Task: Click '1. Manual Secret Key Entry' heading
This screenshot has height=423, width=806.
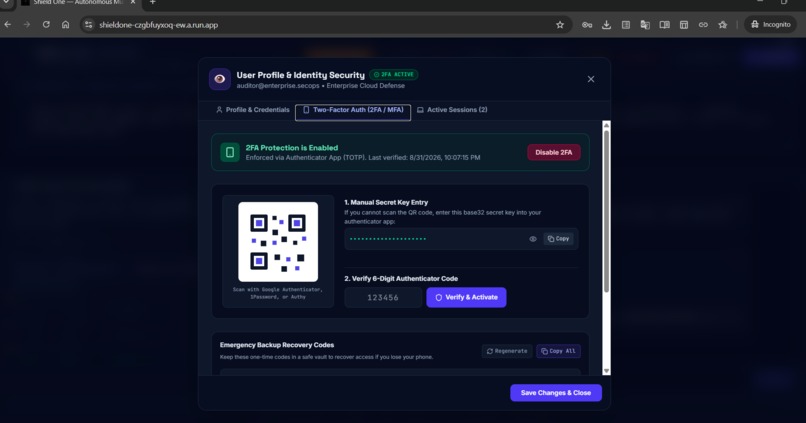Action: click(x=386, y=203)
